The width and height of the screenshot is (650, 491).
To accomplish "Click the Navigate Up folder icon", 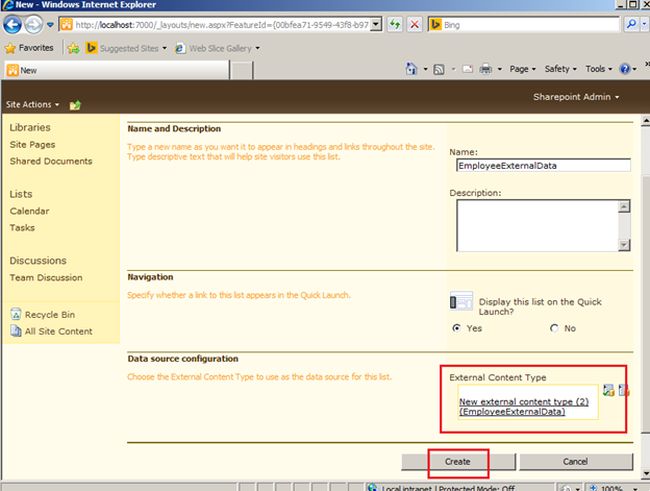I will pos(75,105).
